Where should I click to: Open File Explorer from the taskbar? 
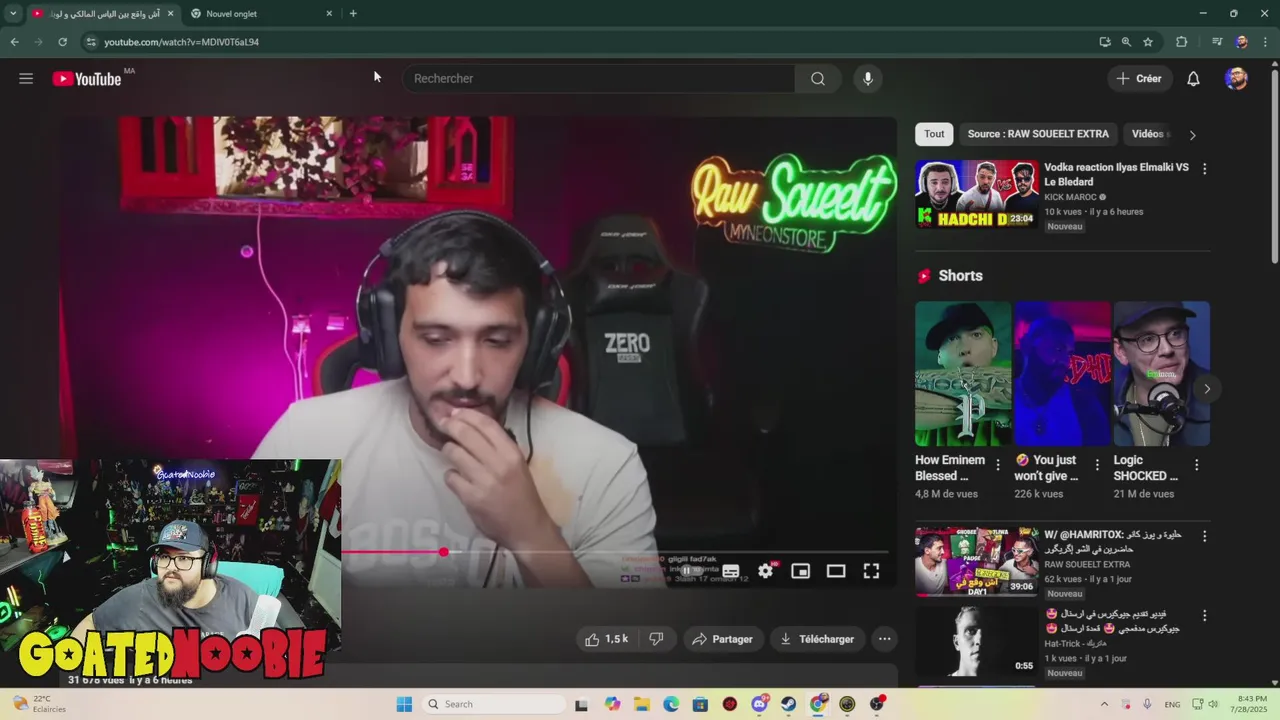(x=641, y=704)
